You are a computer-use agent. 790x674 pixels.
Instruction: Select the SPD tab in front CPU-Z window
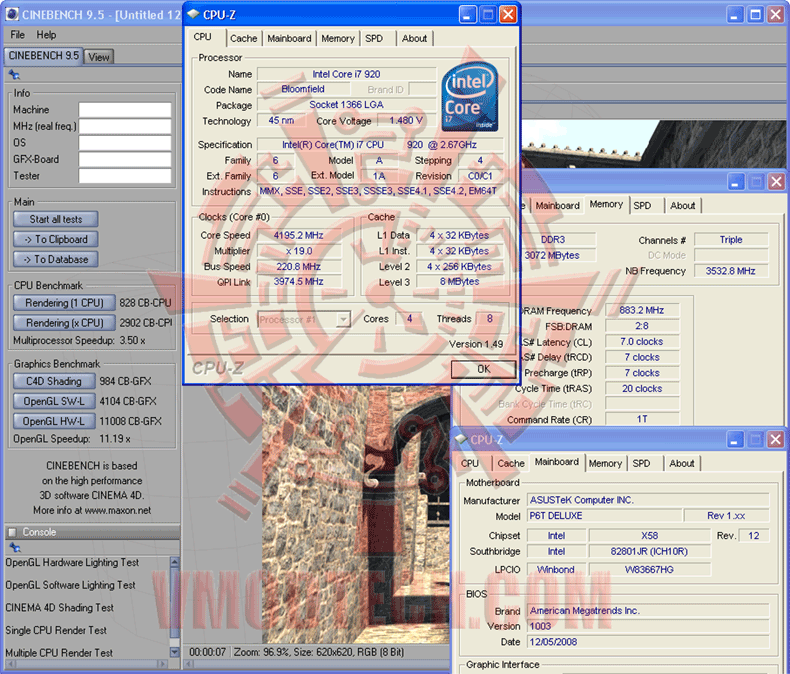pyautogui.click(x=374, y=39)
